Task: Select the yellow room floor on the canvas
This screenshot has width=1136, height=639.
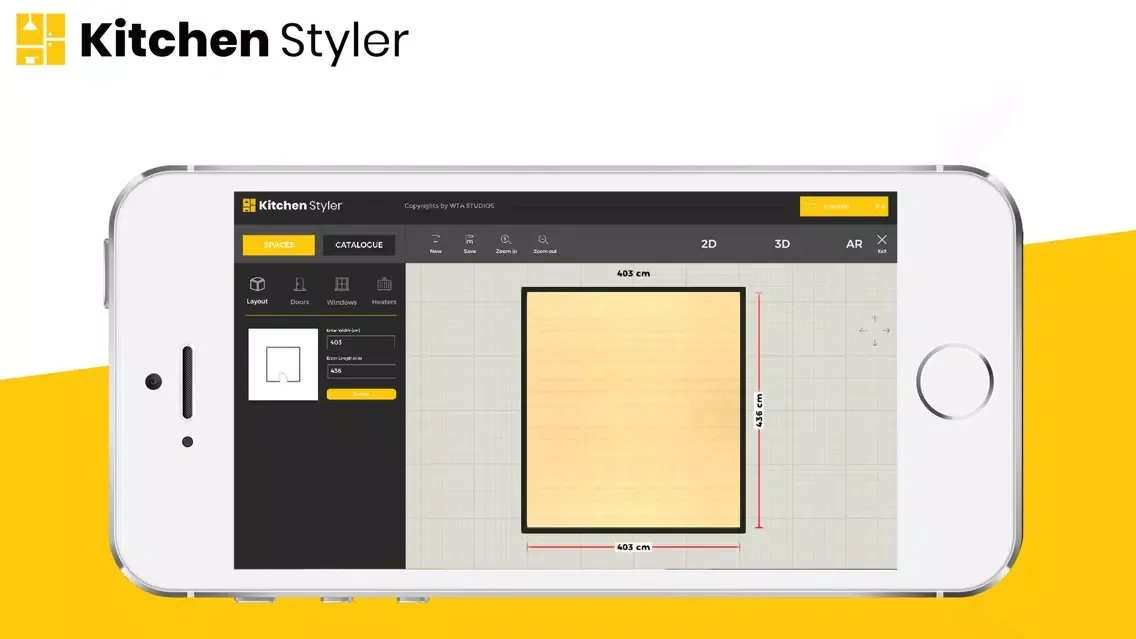Action: [633, 410]
